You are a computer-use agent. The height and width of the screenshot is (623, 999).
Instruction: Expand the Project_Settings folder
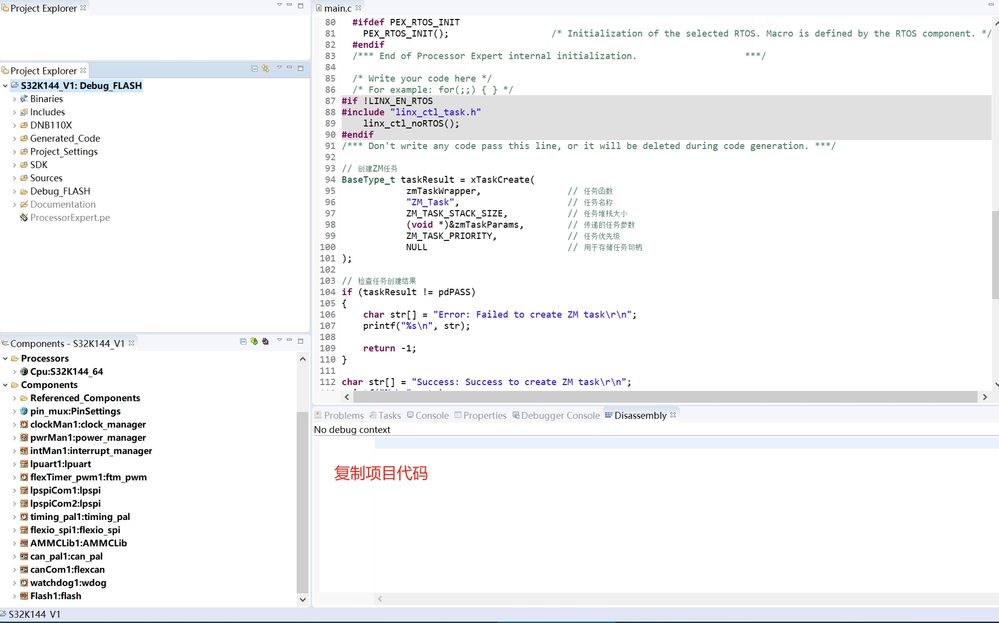(x=14, y=152)
